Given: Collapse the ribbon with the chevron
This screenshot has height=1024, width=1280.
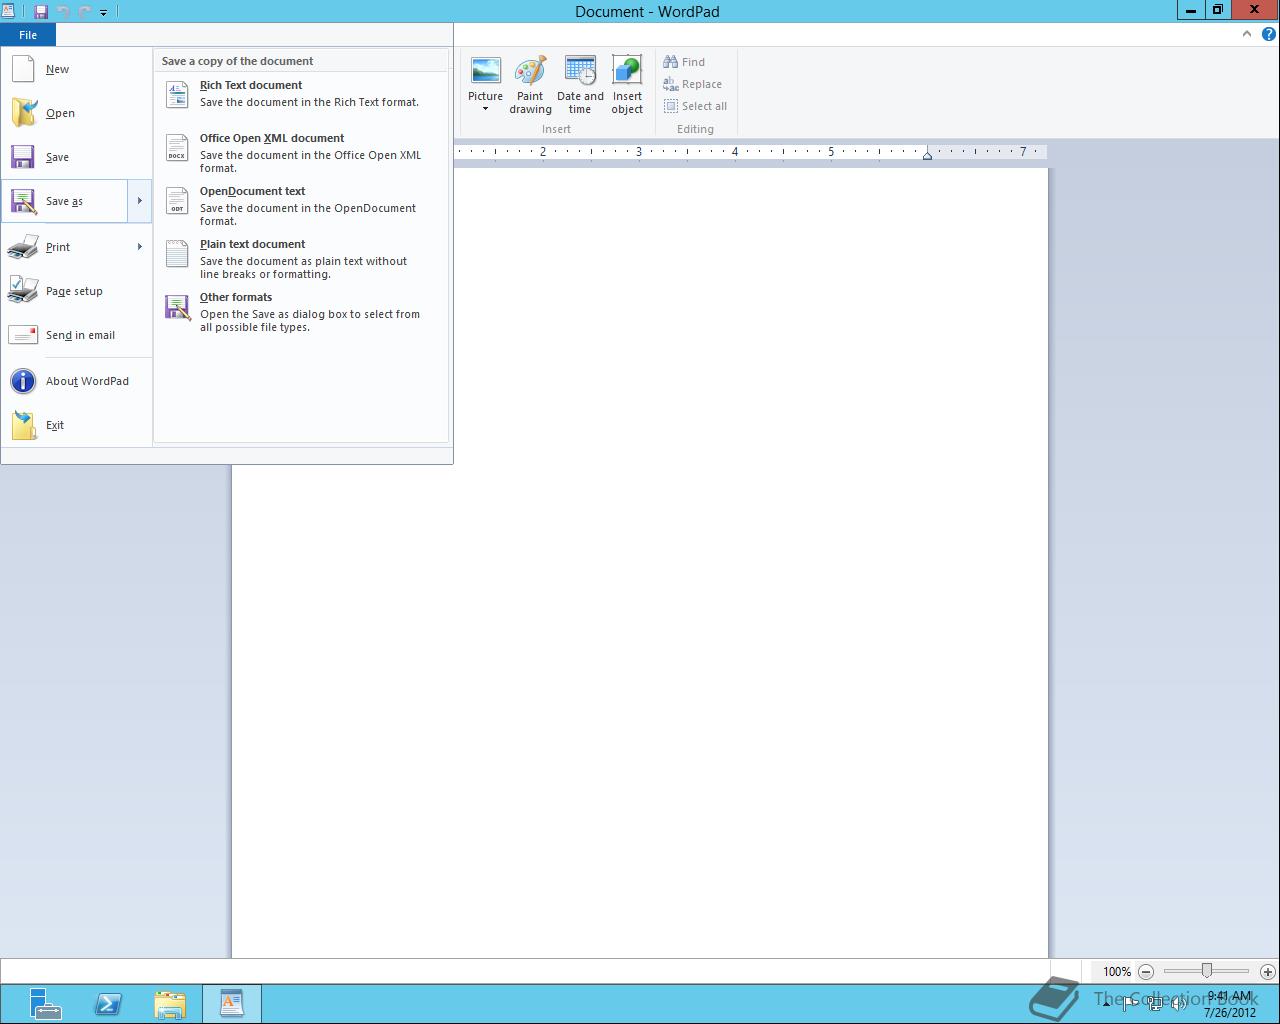Looking at the screenshot, I should tap(1247, 34).
